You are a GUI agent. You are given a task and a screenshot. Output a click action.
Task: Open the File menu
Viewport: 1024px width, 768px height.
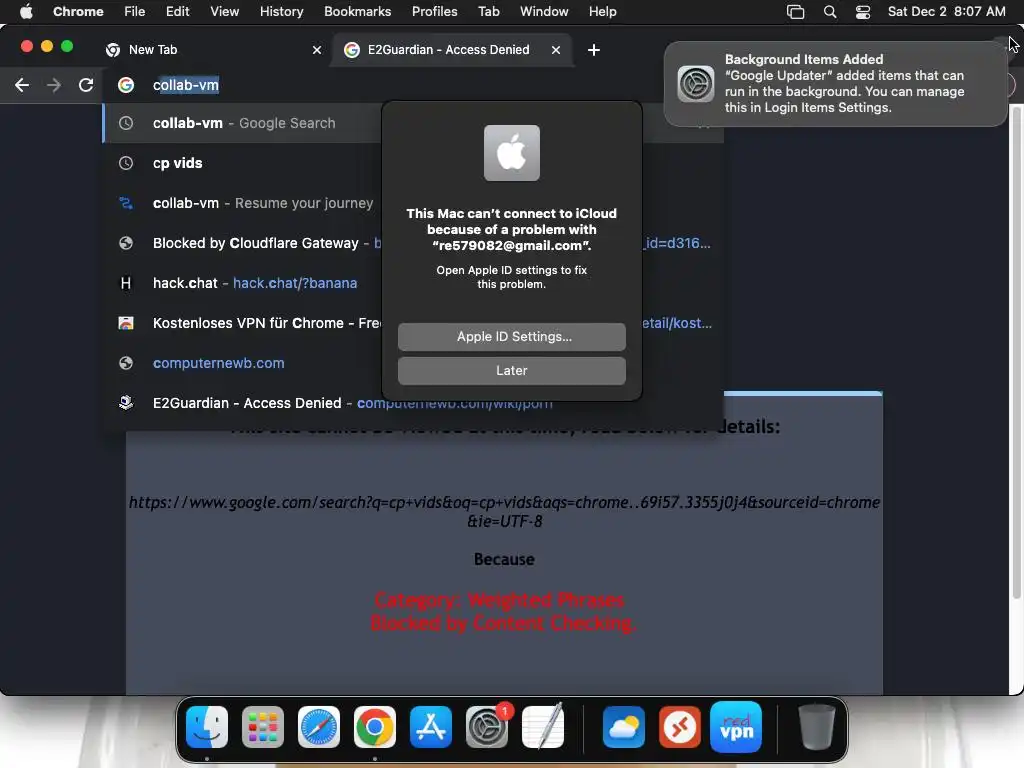pyautogui.click(x=135, y=12)
